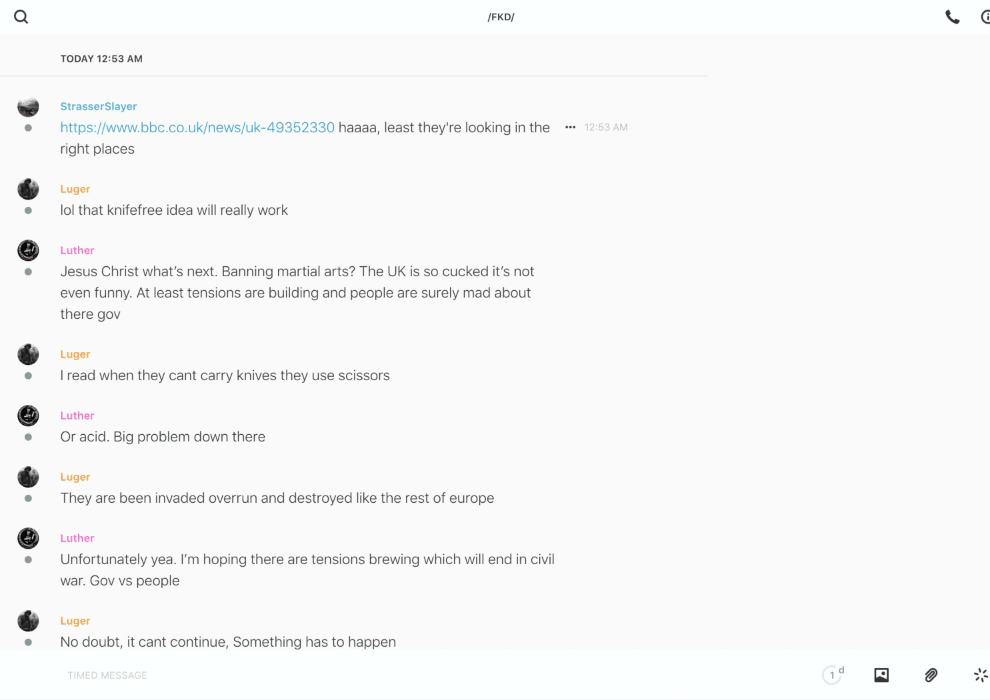Start a voice call with the phone icon
Viewport: 990px width, 700px height.
coord(952,17)
